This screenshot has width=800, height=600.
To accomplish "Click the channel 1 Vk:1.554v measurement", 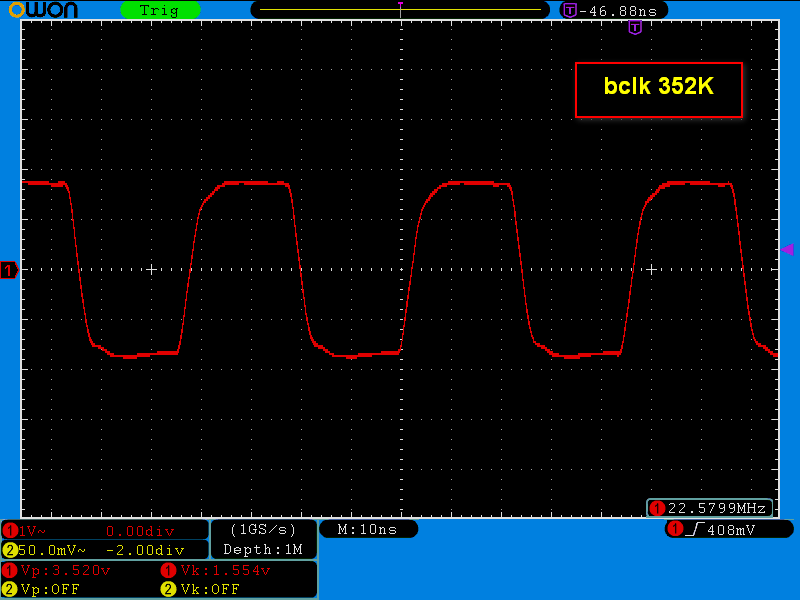I will (x=226, y=570).
